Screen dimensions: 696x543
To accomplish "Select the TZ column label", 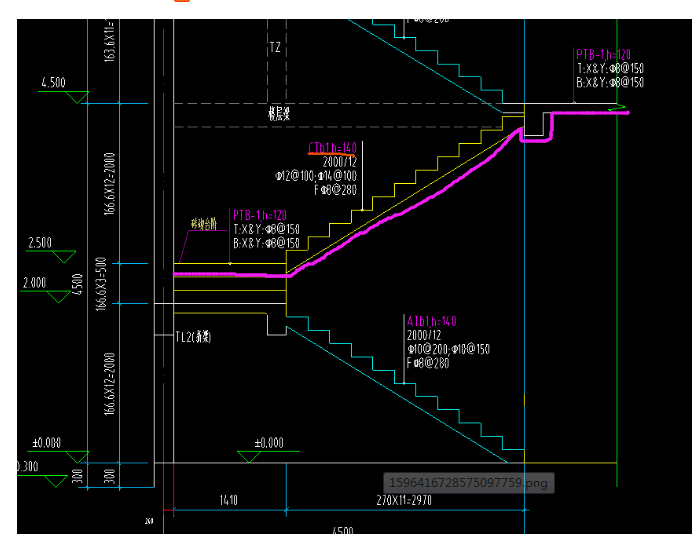I will click(275, 47).
